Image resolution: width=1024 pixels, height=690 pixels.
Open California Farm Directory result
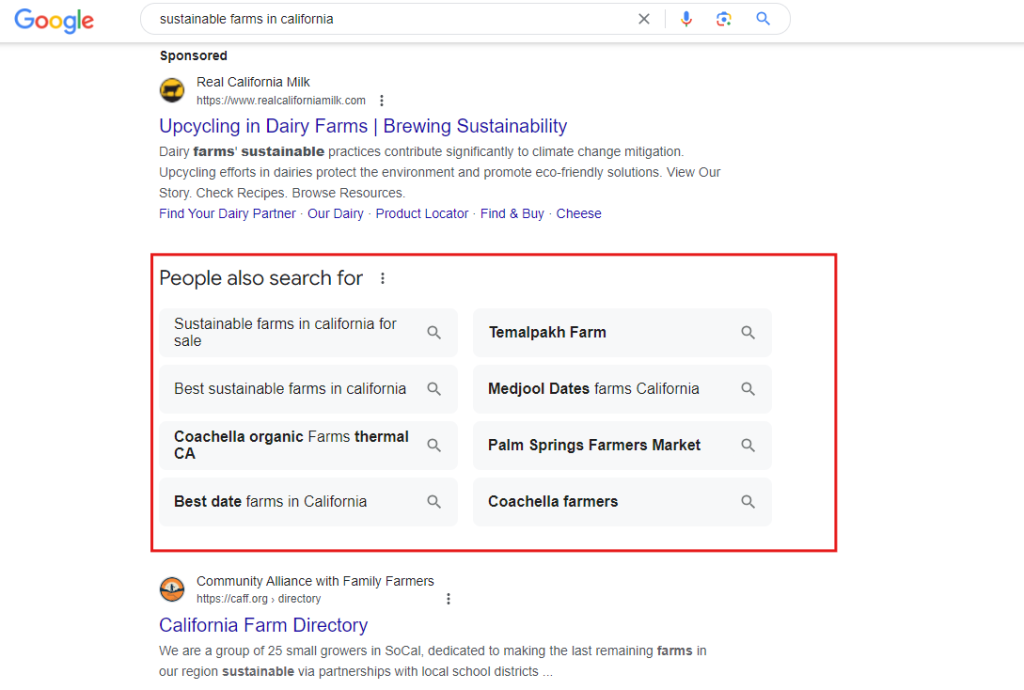(263, 625)
